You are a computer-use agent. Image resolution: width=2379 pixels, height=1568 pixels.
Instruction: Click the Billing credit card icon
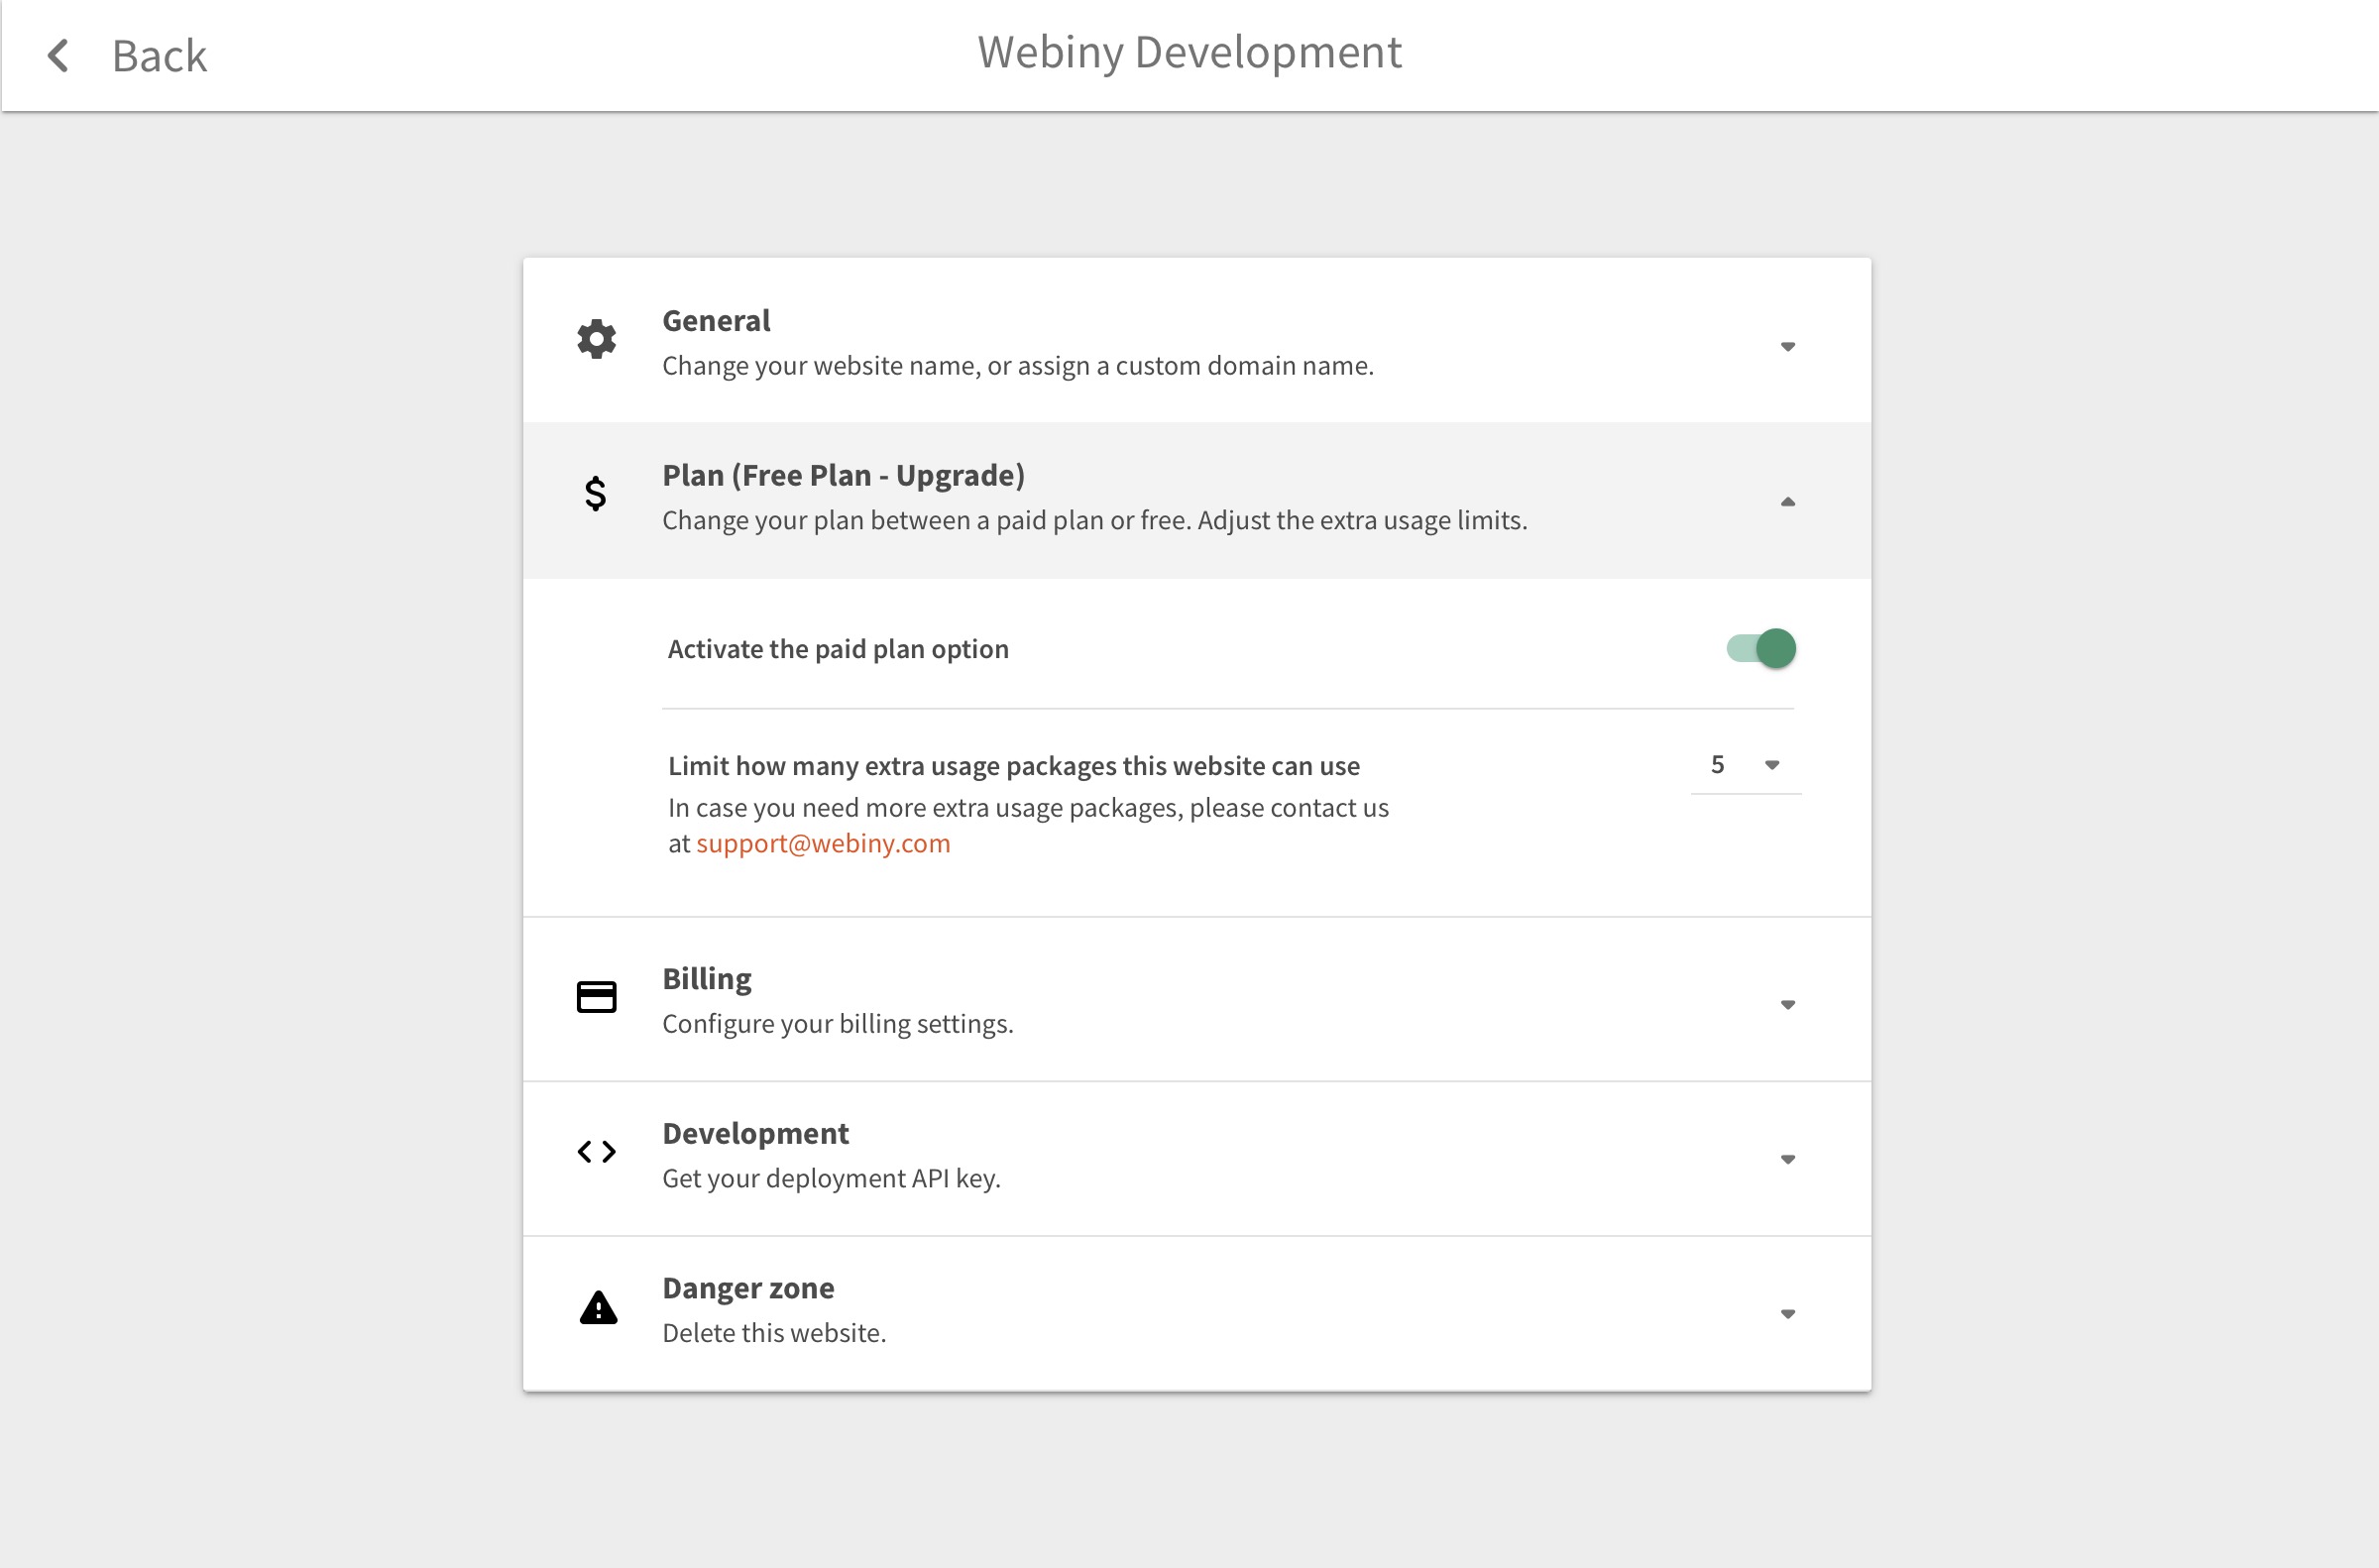tap(597, 997)
